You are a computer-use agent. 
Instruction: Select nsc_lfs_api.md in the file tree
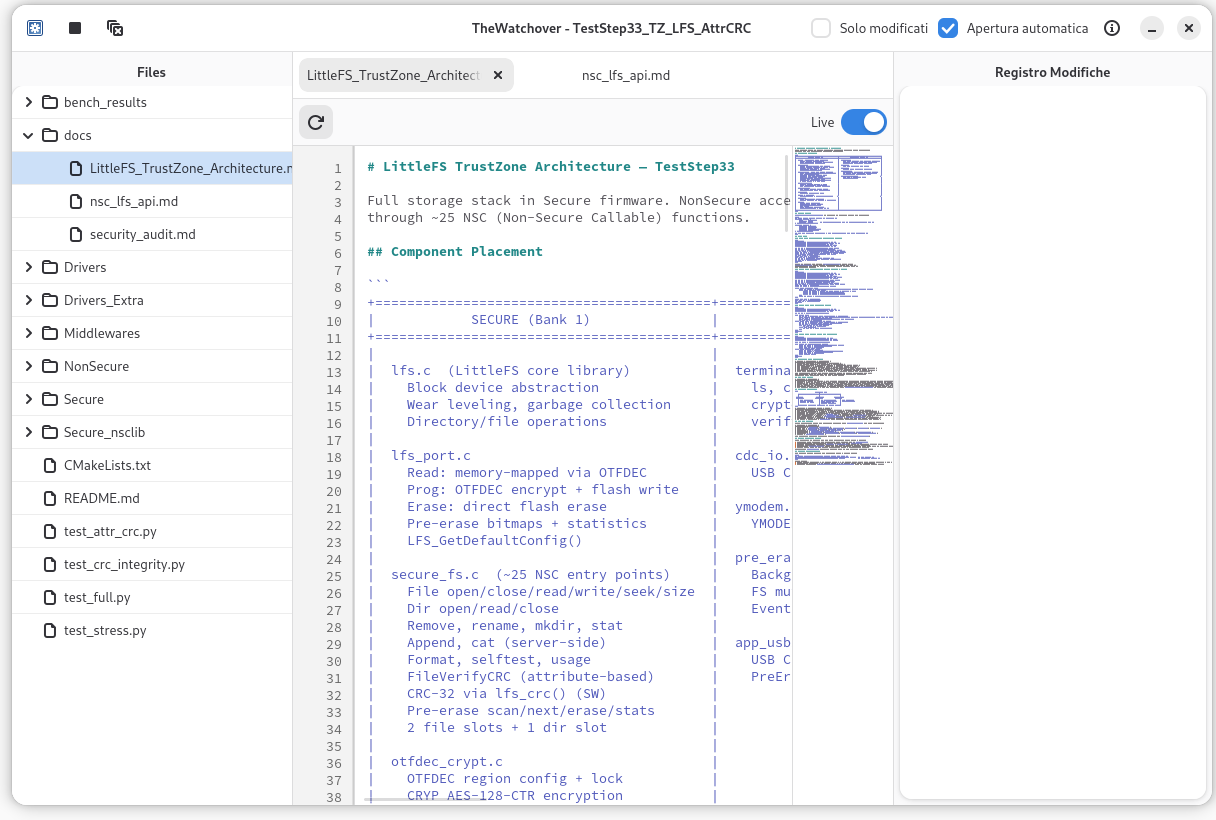[x=134, y=201]
